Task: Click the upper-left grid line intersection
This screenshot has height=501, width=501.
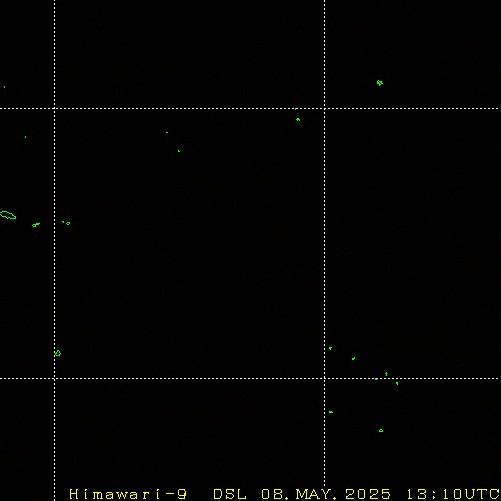Action: [x=54, y=108]
